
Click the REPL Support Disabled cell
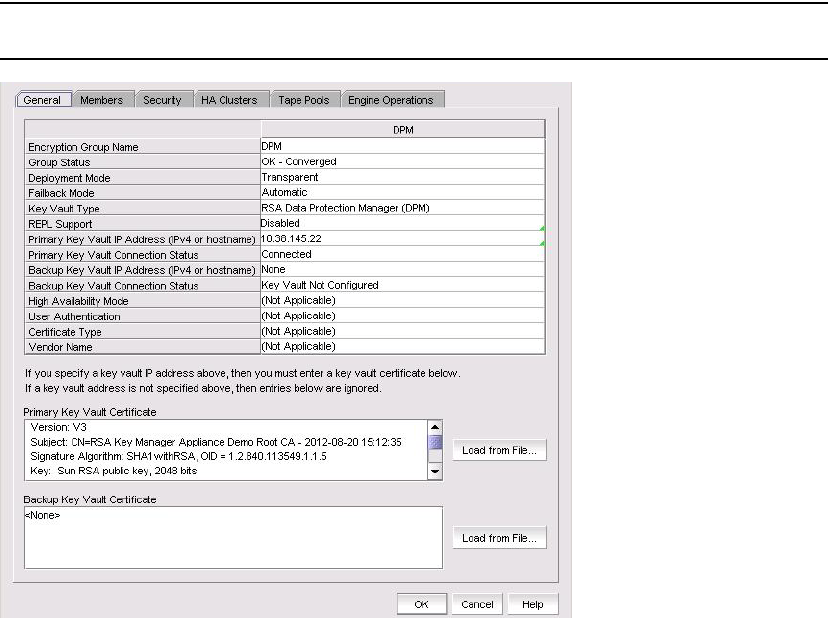(400, 224)
